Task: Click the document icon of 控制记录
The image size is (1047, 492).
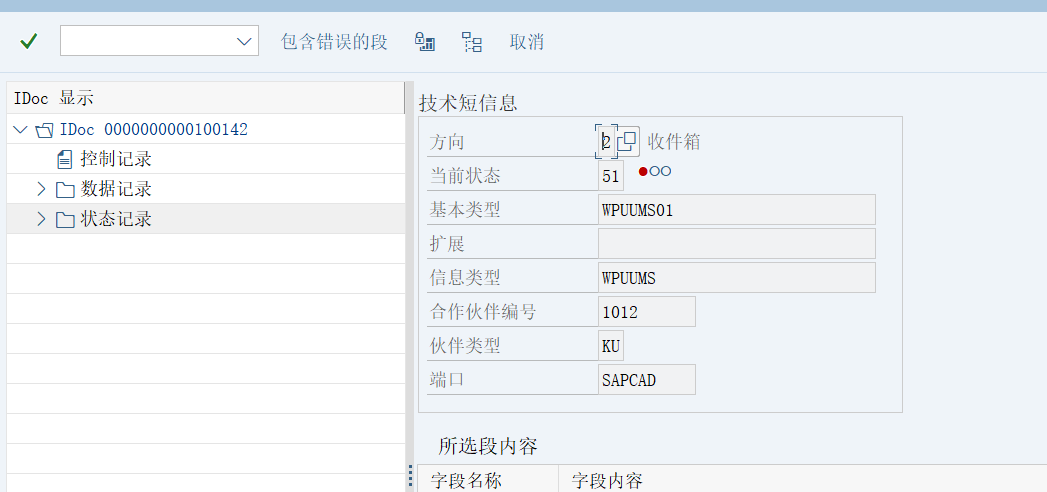Action: pyautogui.click(x=65, y=160)
